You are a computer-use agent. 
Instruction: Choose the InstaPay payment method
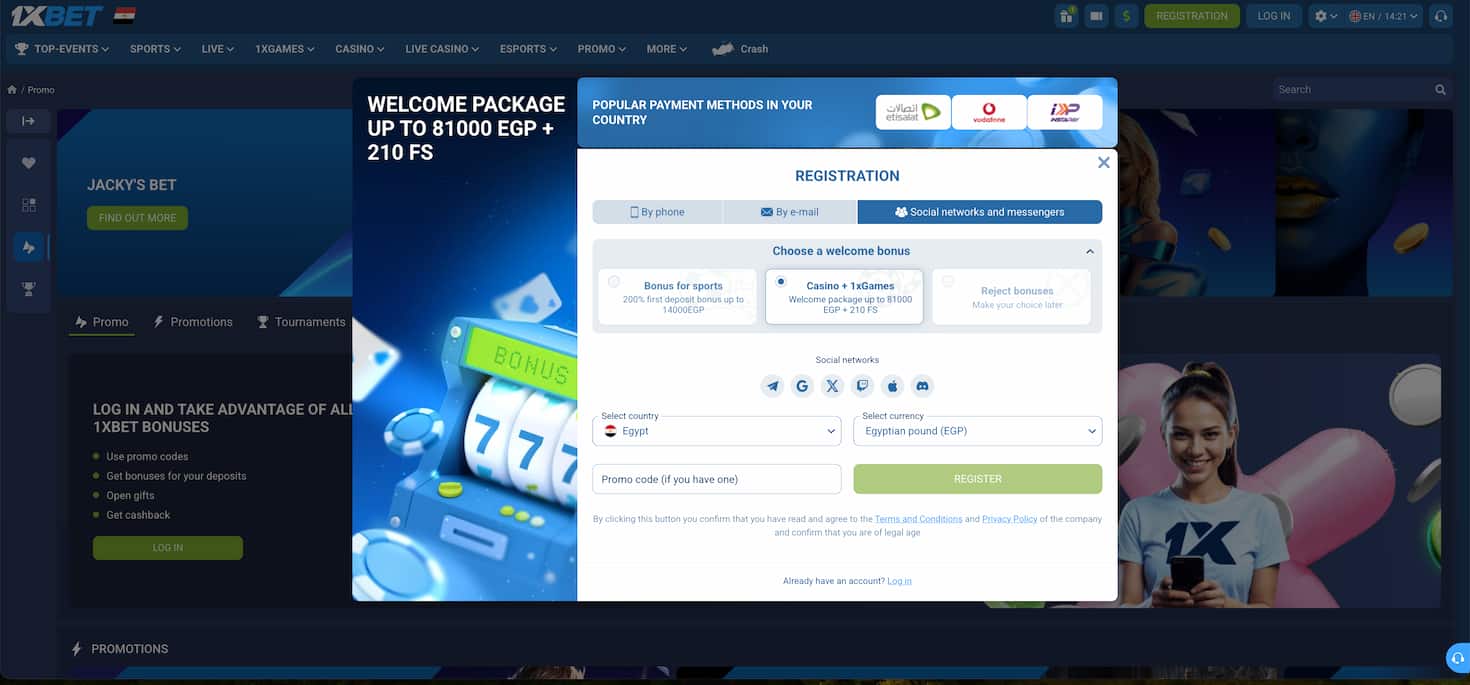[x=1065, y=113]
